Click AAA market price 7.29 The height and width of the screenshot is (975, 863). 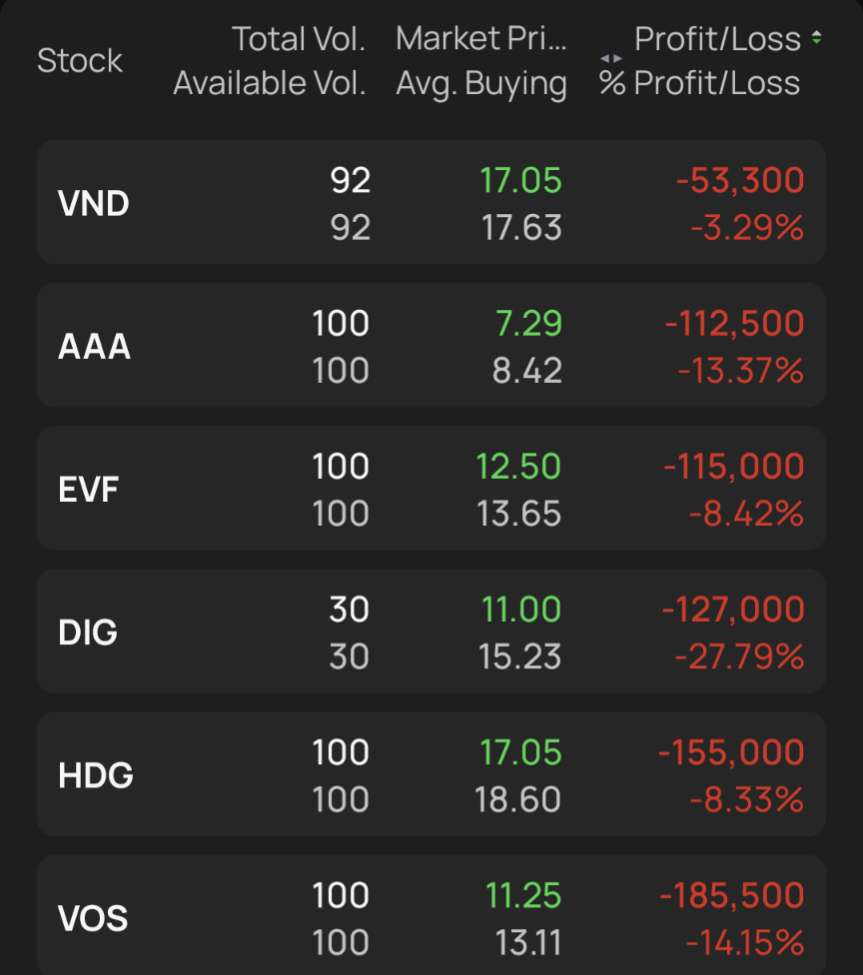point(528,323)
